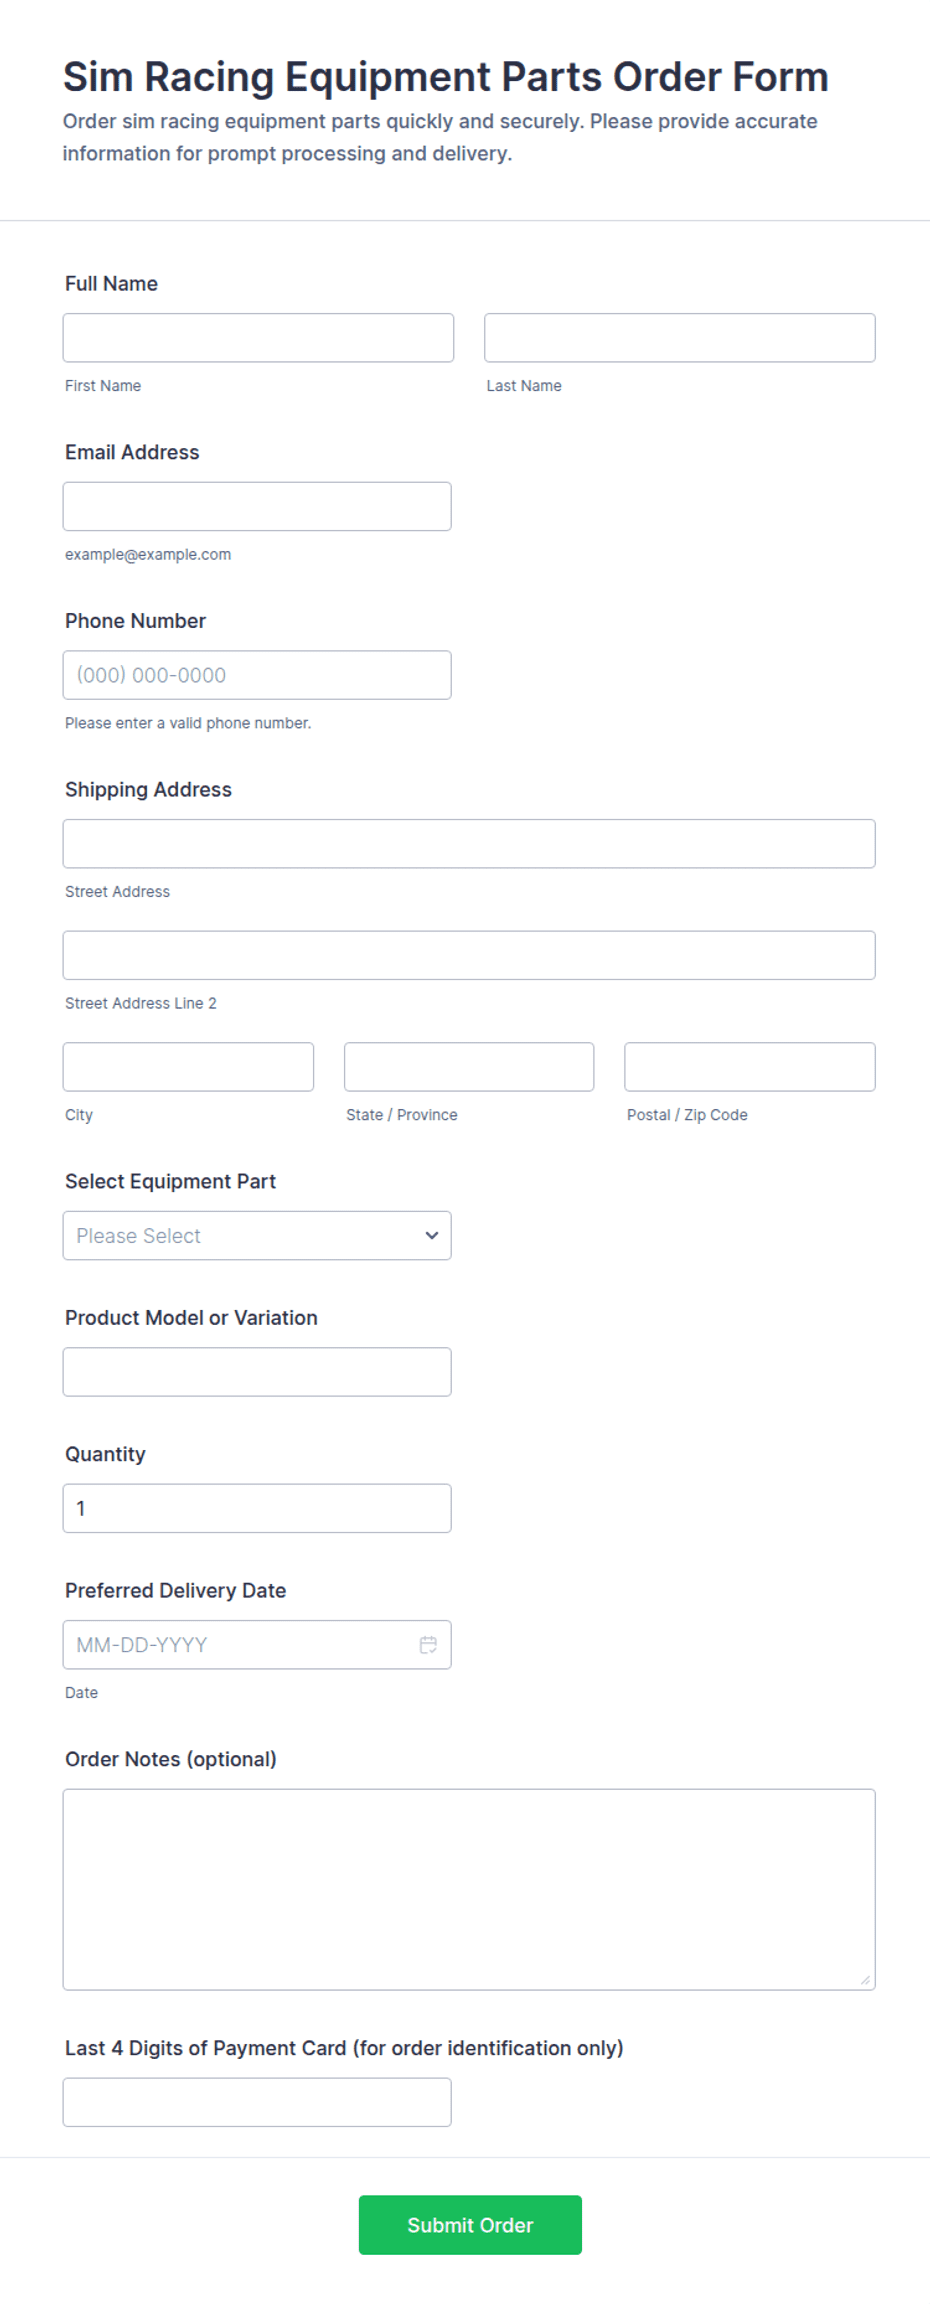Click the calendar icon in delivery date
Viewport: 930px width, 2304px height.
click(428, 1644)
